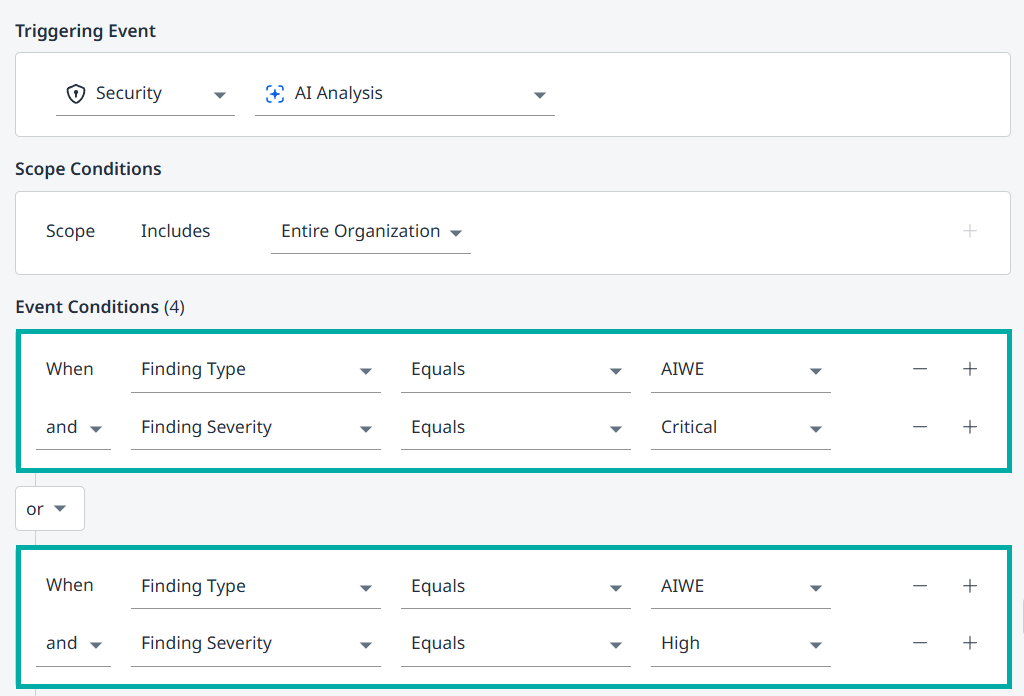The image size is (1024, 696).
Task: Click the disabled plus icon in the Scope row
Action: point(969,231)
